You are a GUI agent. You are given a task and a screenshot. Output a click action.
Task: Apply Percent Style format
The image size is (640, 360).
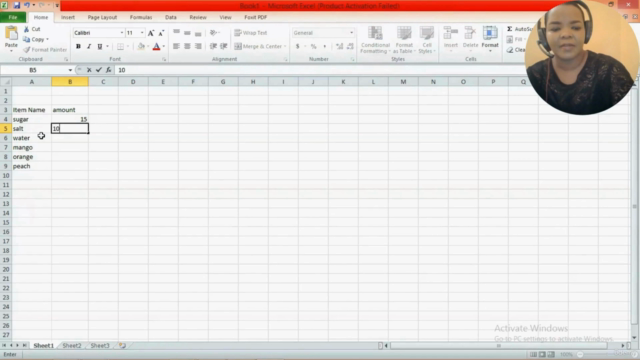pos(313,47)
